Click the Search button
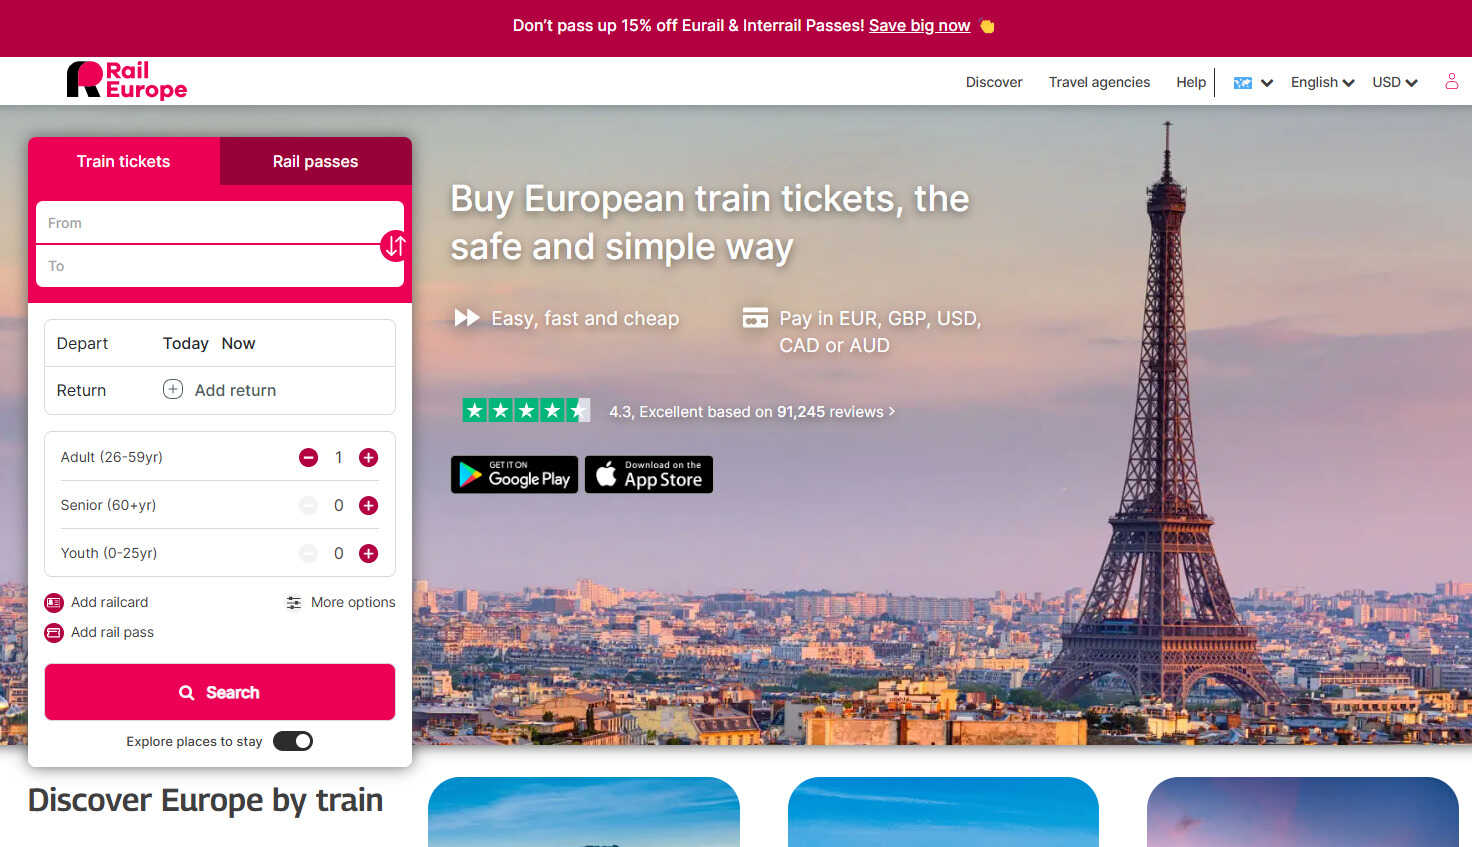 pos(220,692)
